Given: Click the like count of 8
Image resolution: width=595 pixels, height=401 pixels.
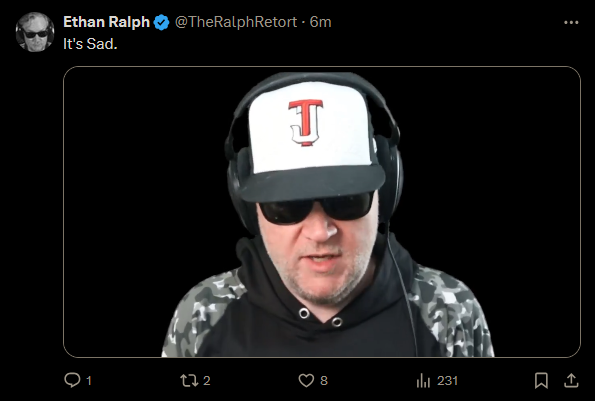Looking at the screenshot, I should pos(324,381).
